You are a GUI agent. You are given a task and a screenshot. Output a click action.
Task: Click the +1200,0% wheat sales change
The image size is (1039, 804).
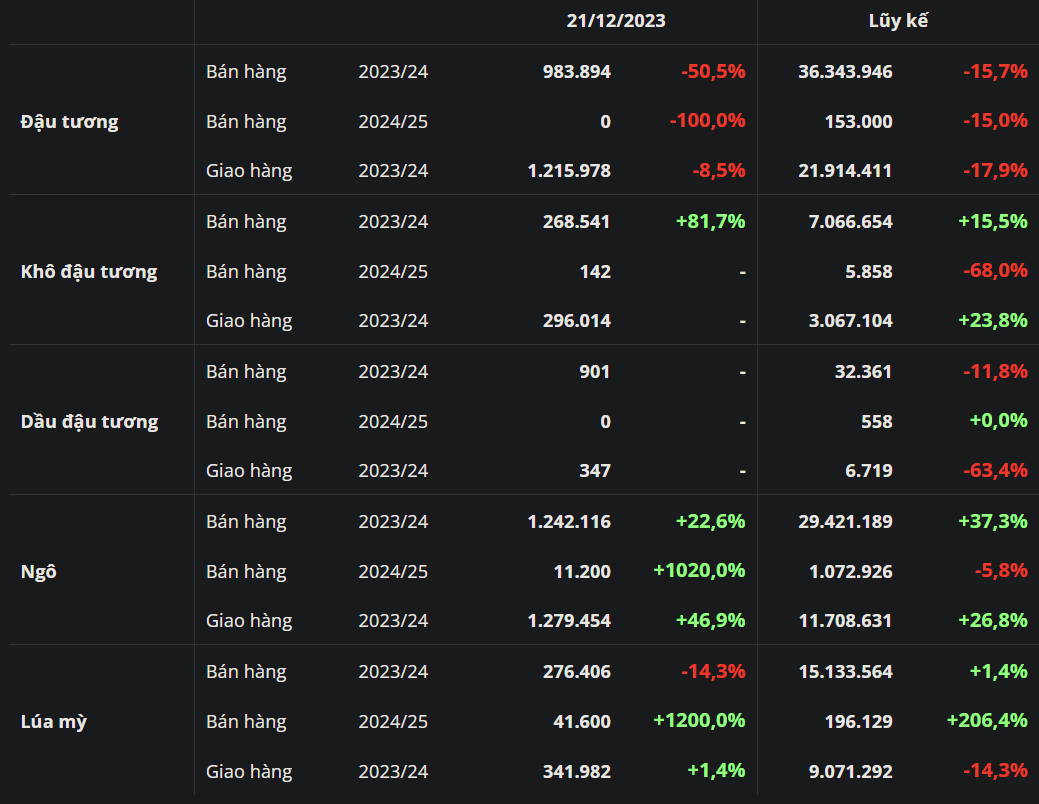point(699,721)
